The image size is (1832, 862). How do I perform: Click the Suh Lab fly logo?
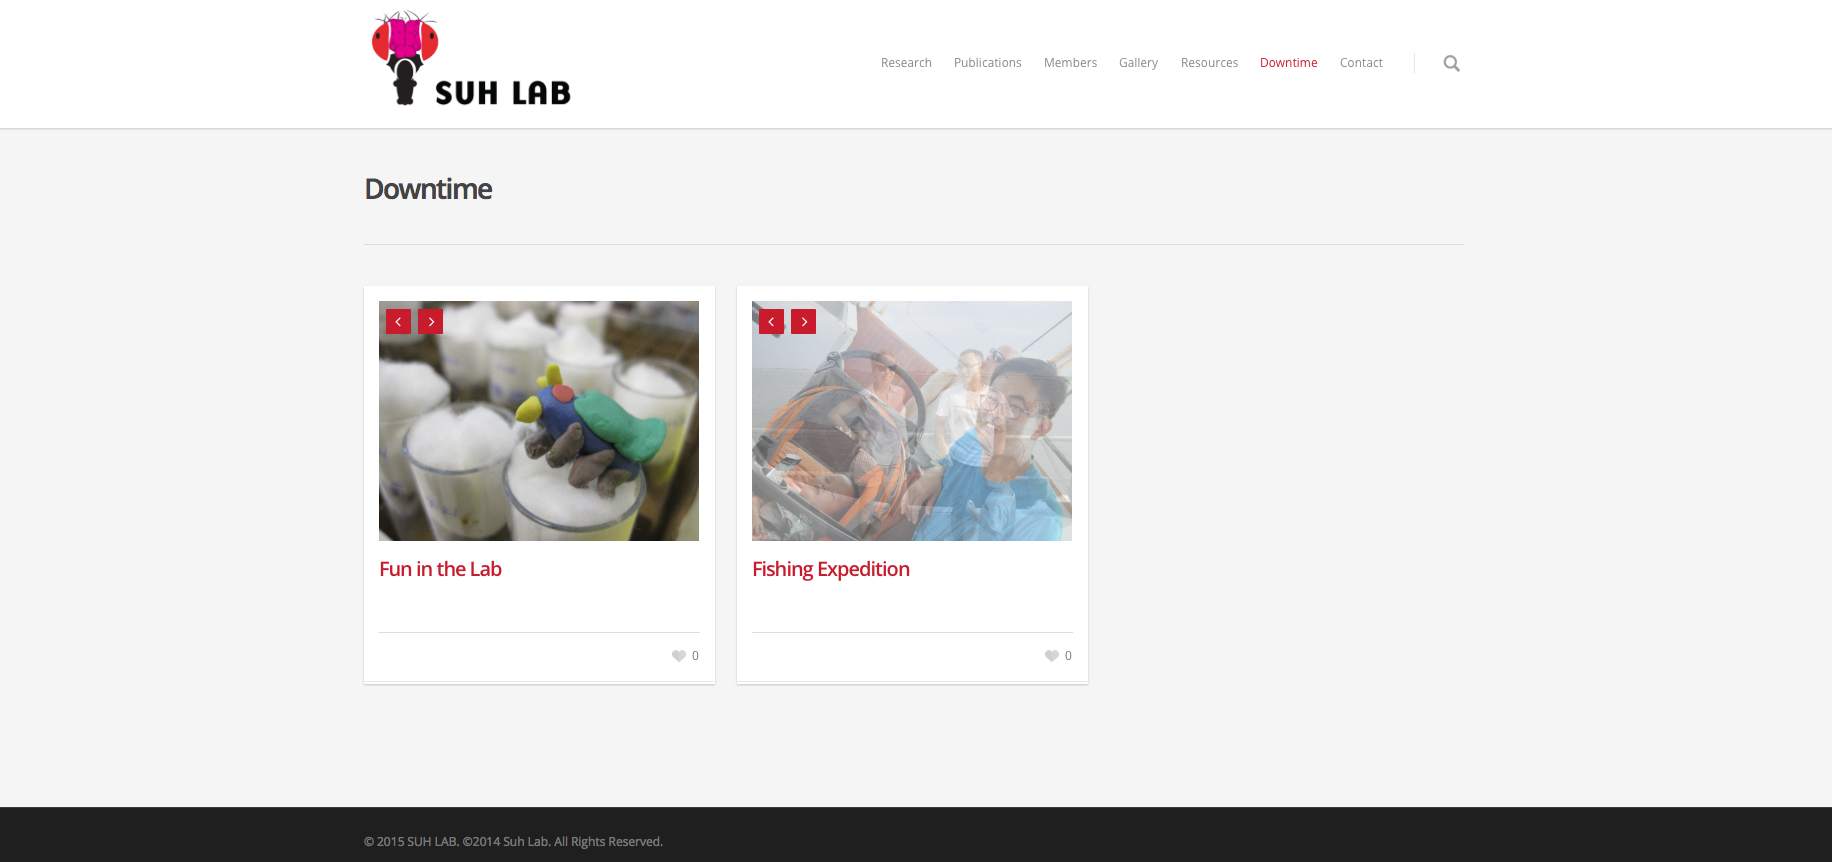(405, 57)
